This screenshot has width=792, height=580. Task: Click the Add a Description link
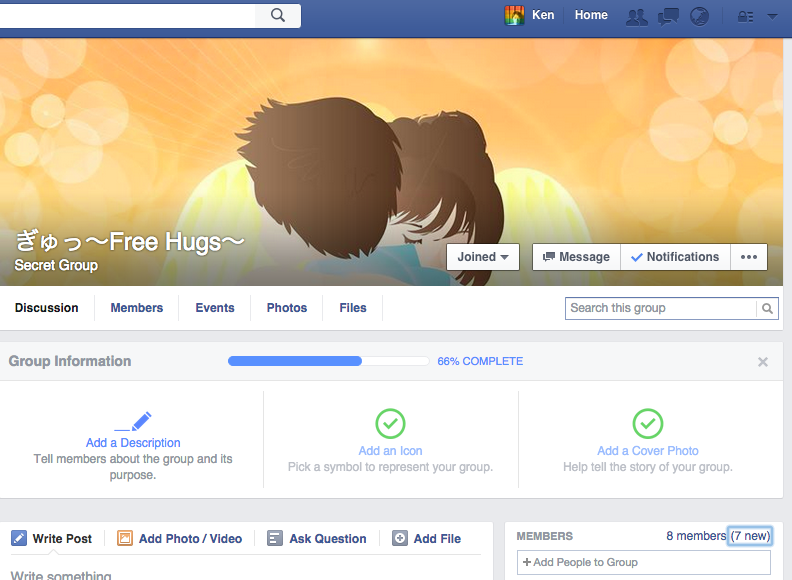pyautogui.click(x=133, y=443)
